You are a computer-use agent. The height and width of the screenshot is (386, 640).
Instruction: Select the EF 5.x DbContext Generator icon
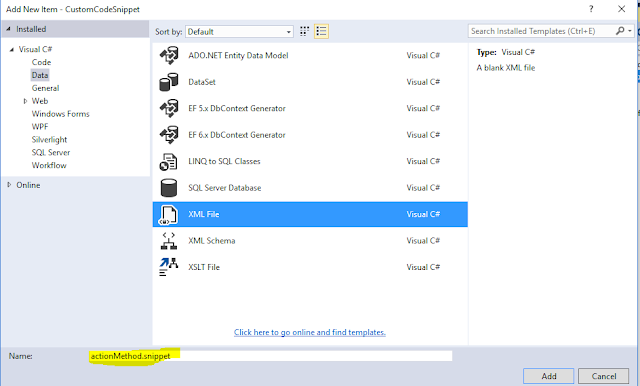[x=169, y=109]
